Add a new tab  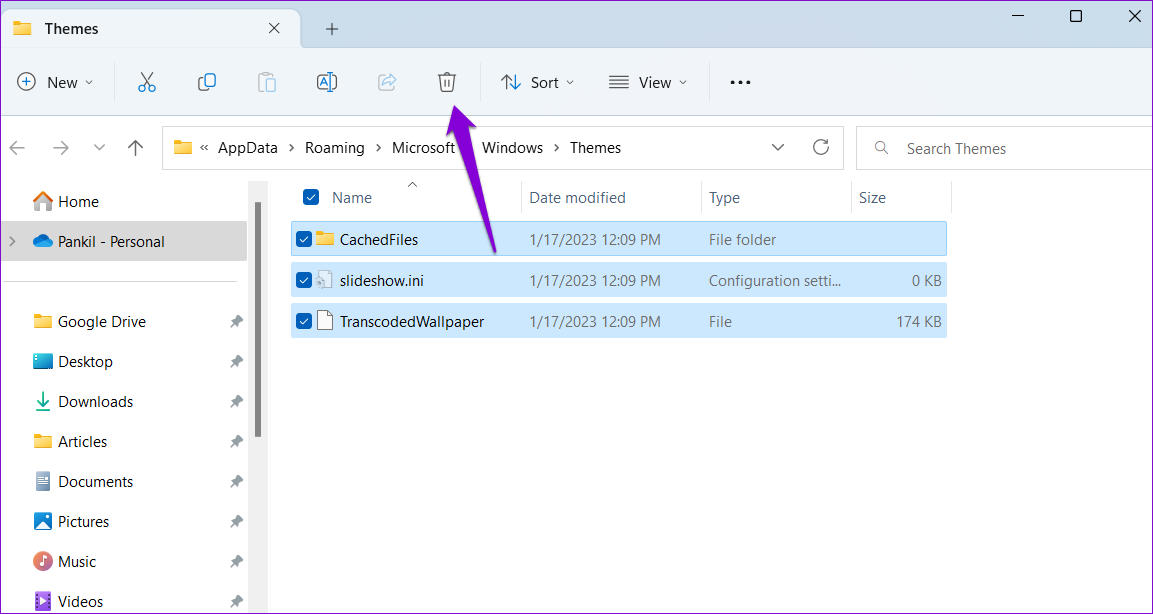click(x=332, y=29)
